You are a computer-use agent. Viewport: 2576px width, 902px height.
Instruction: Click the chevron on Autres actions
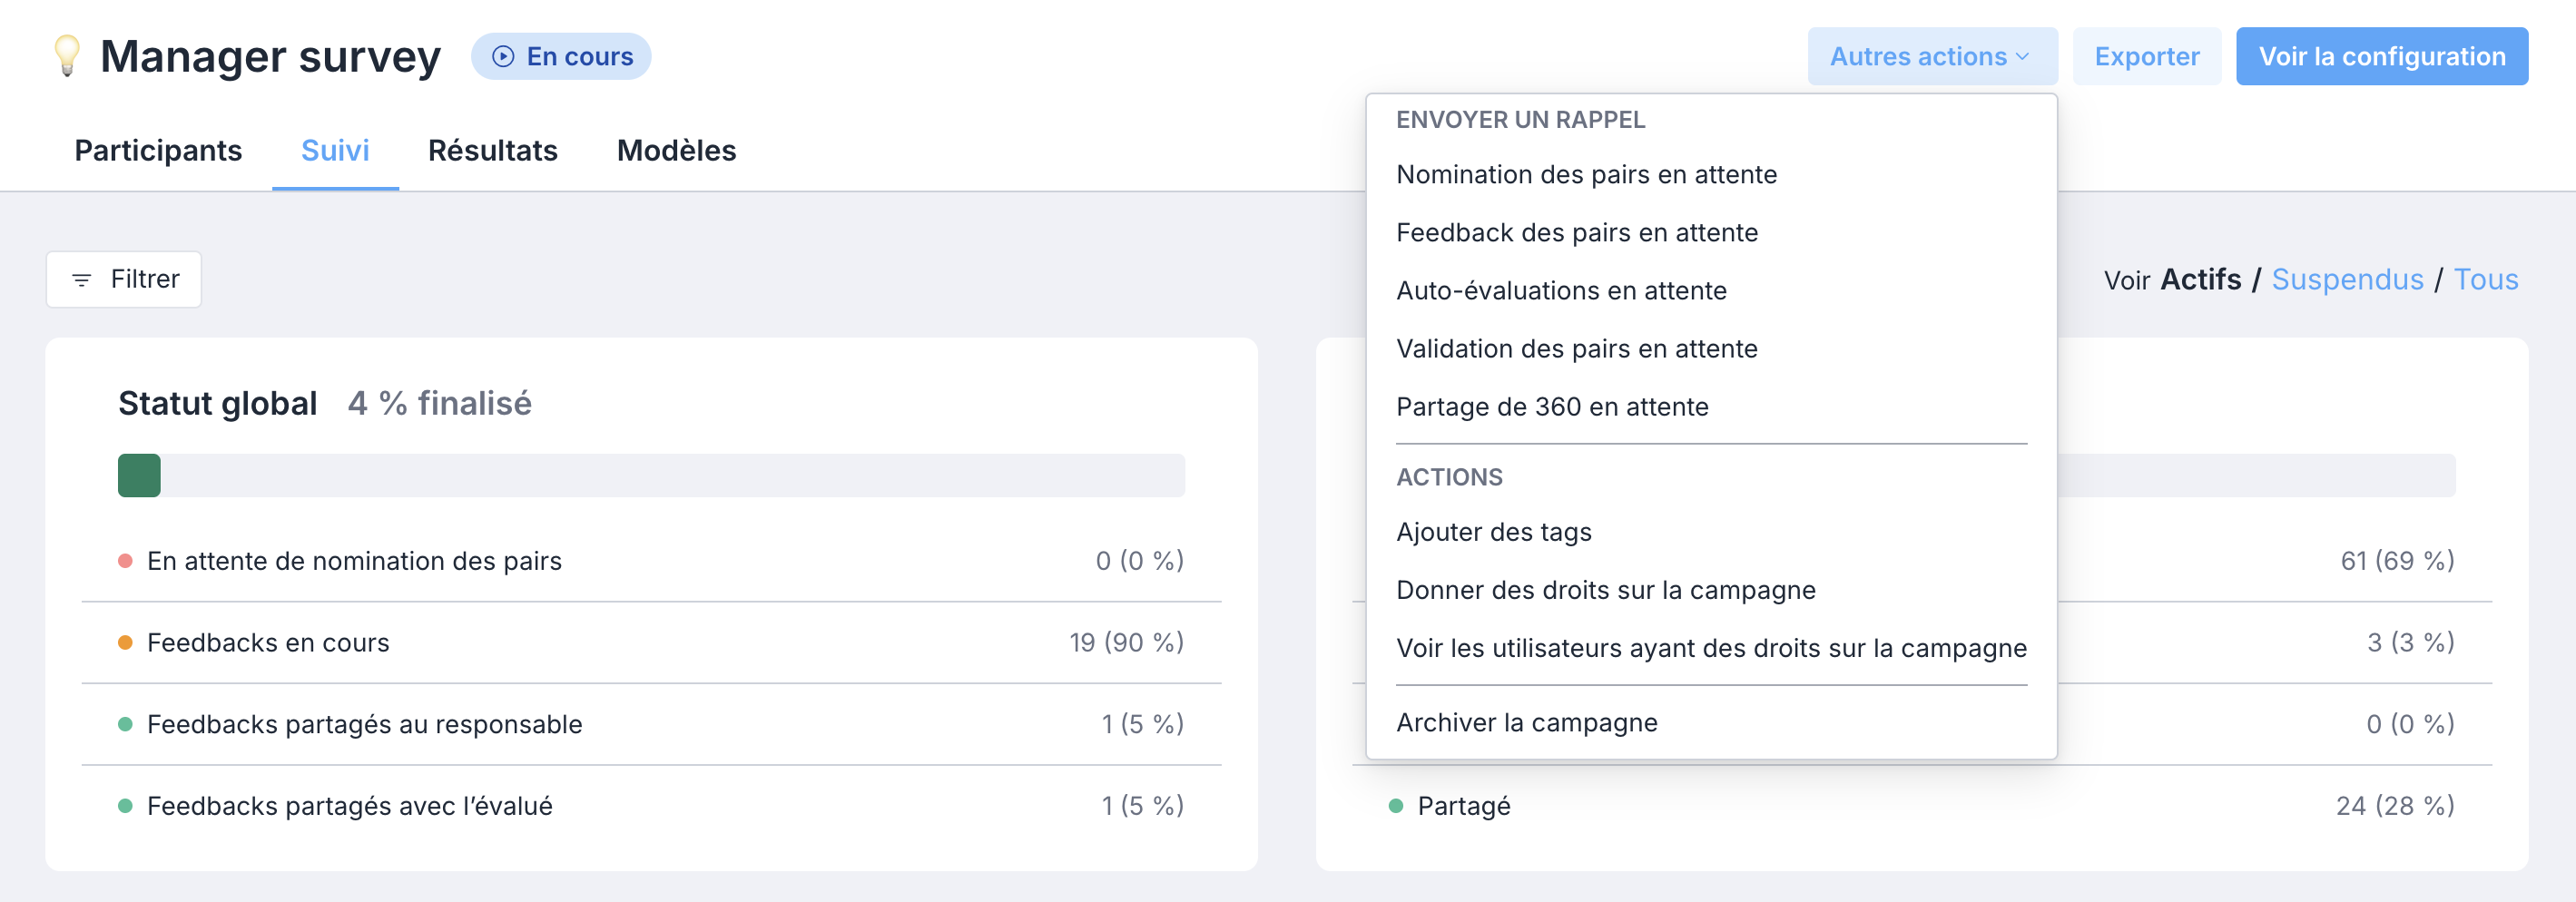coord(2023,57)
